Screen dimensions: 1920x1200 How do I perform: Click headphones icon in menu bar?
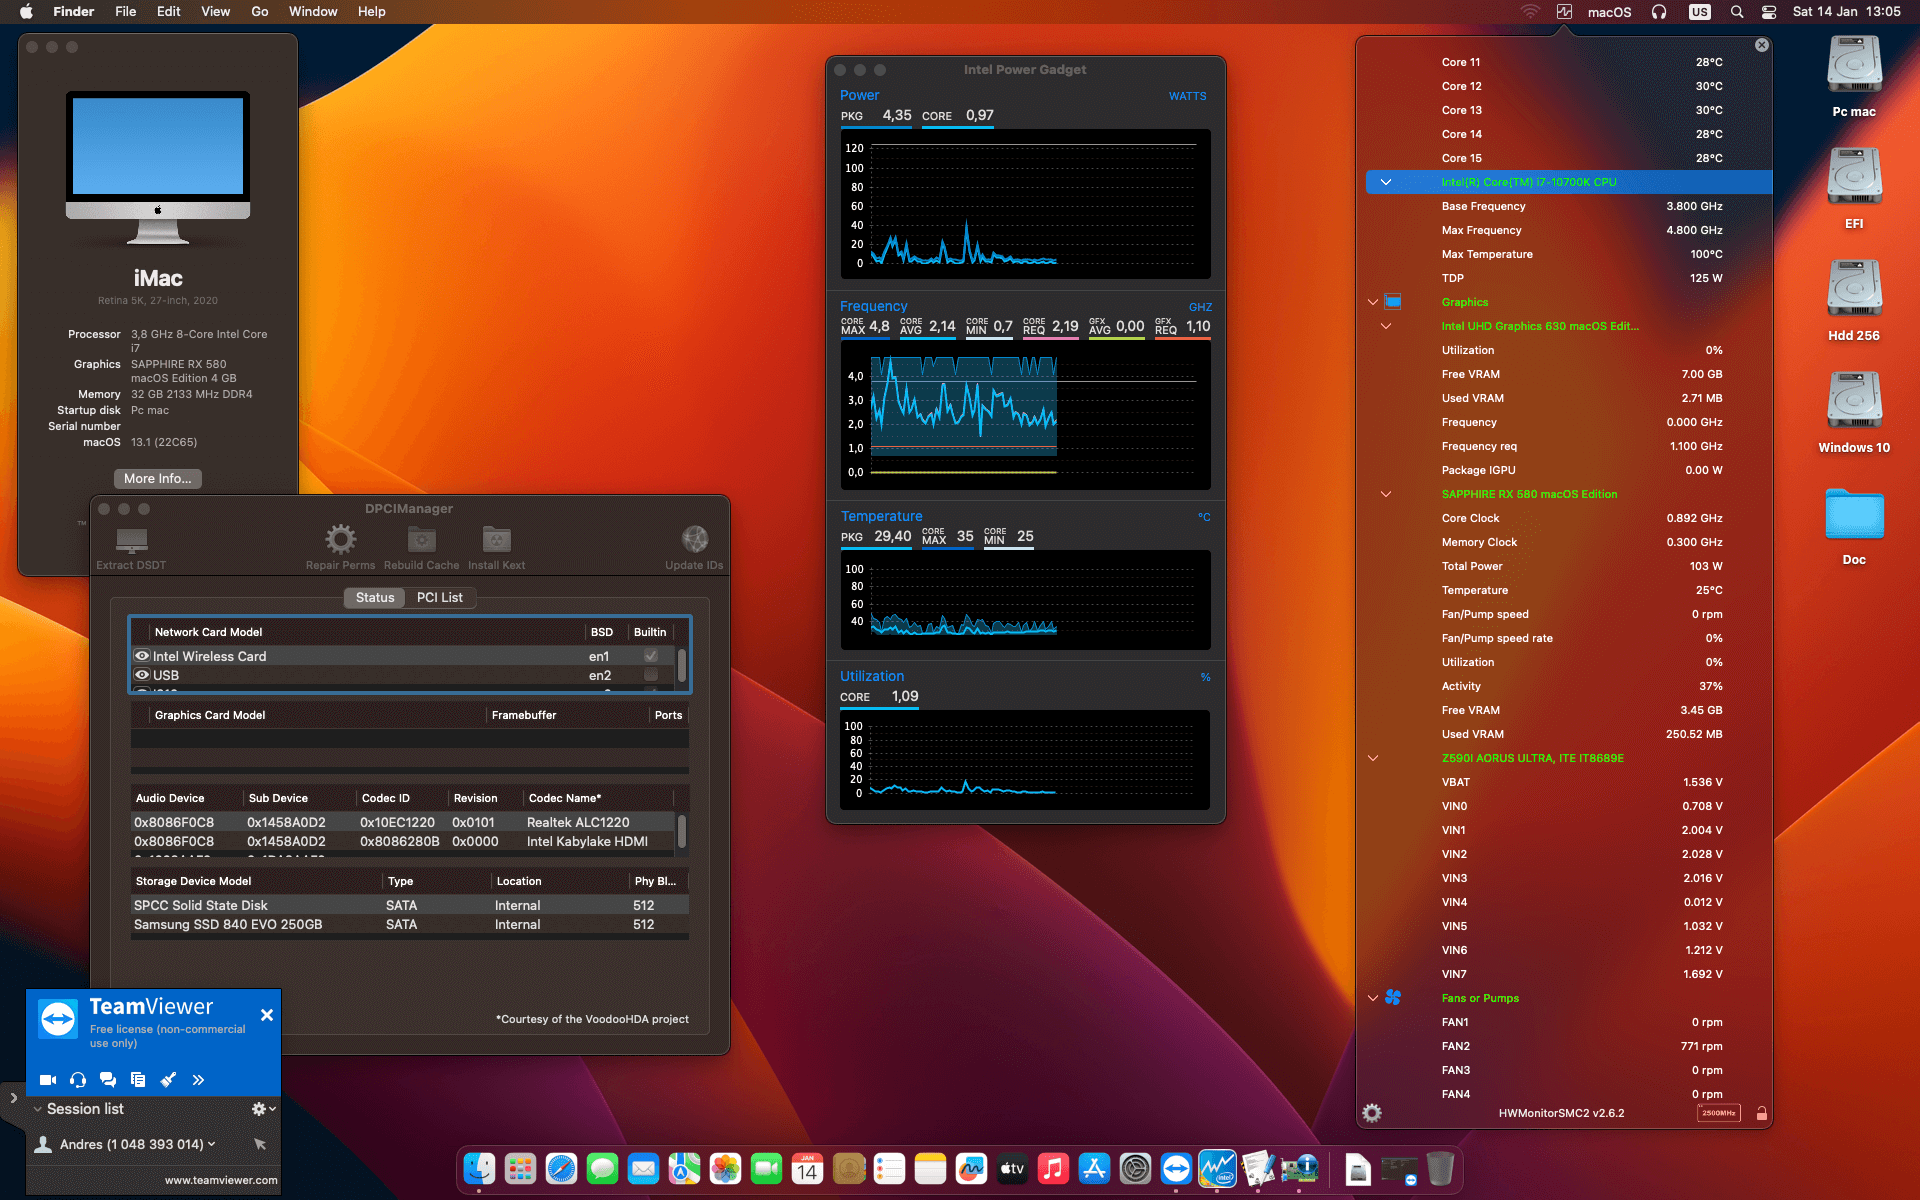[1659, 12]
